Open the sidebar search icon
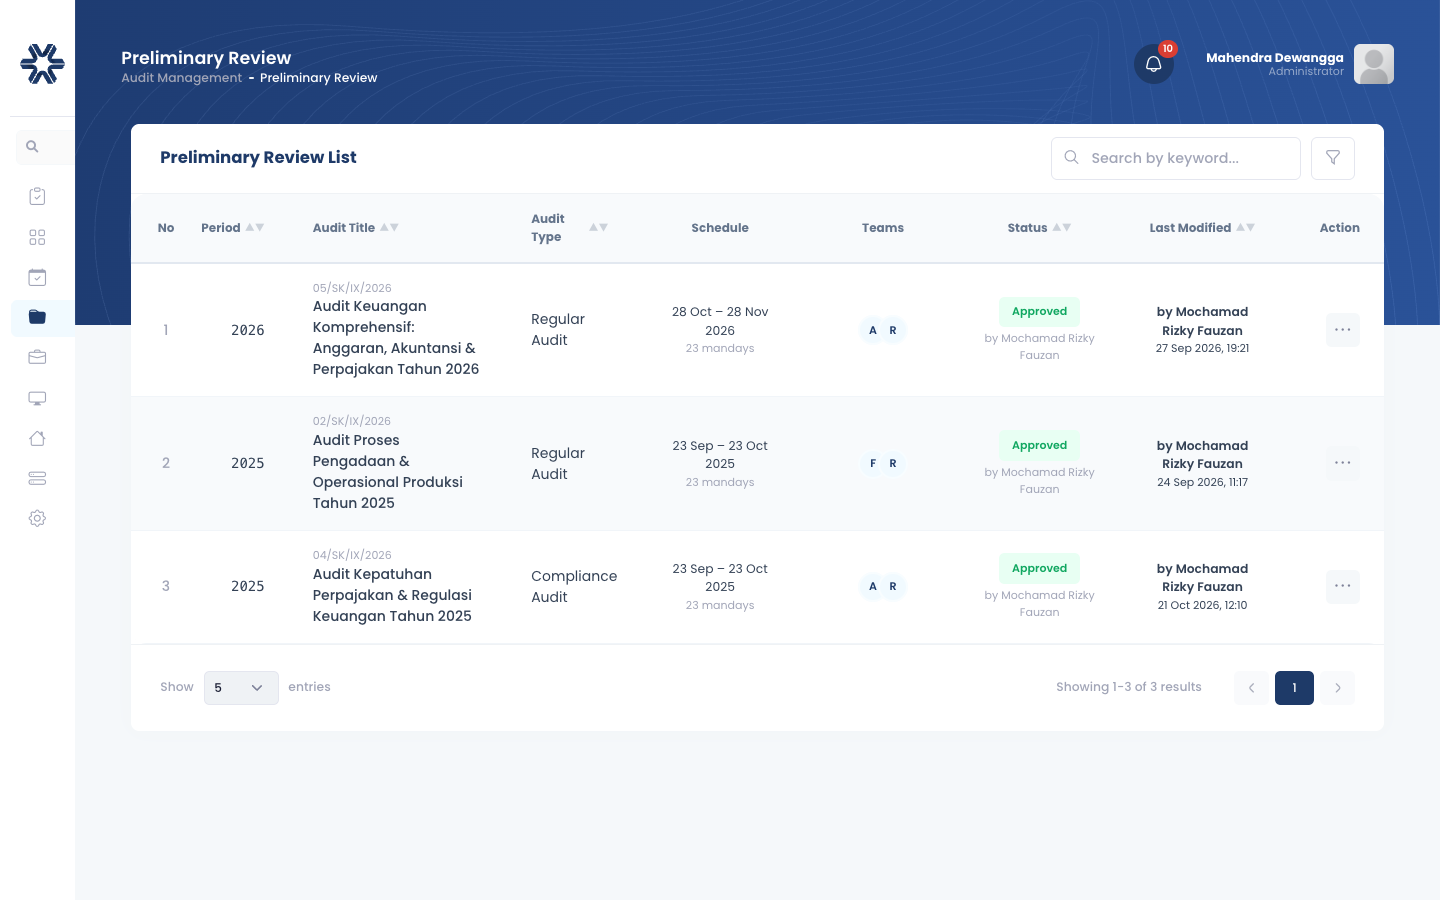Viewport: 1440px width, 900px height. (x=32, y=147)
